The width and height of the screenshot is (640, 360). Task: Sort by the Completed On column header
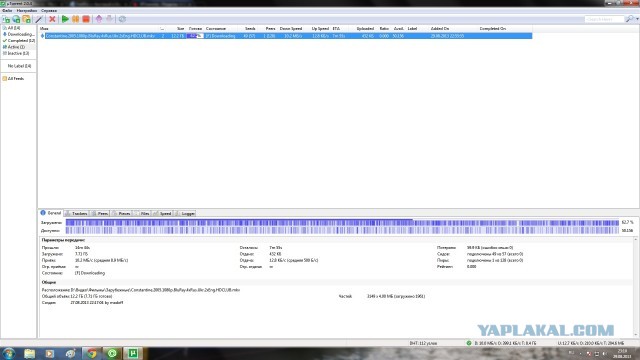(493, 29)
